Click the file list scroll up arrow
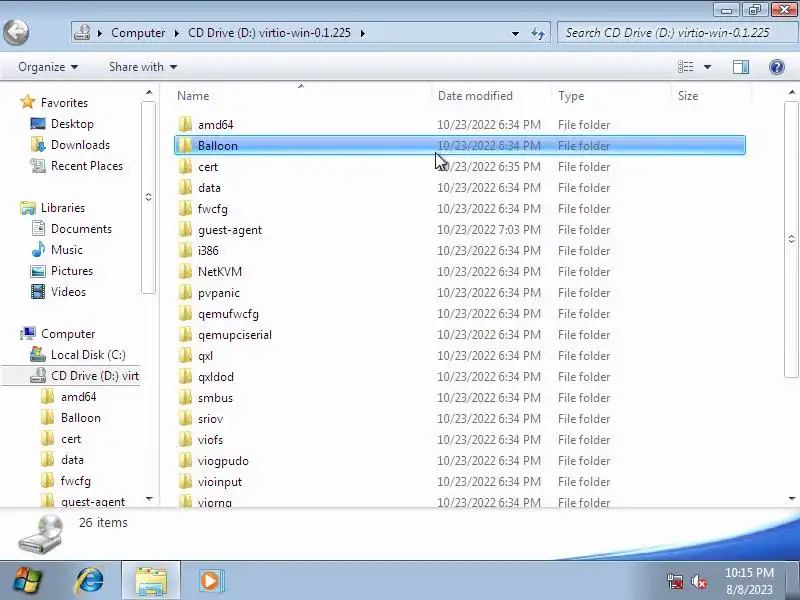This screenshot has width=800, height=600. (792, 92)
